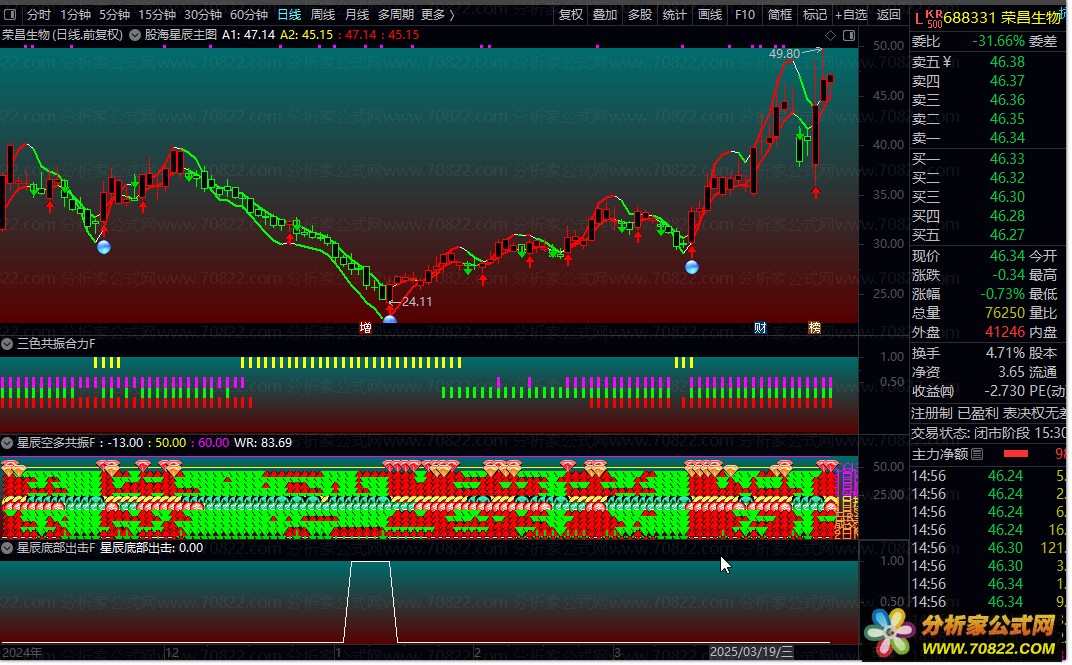Click the L margin tag icon
Image resolution: width=1072 pixels, height=665 pixels.
tap(918, 19)
